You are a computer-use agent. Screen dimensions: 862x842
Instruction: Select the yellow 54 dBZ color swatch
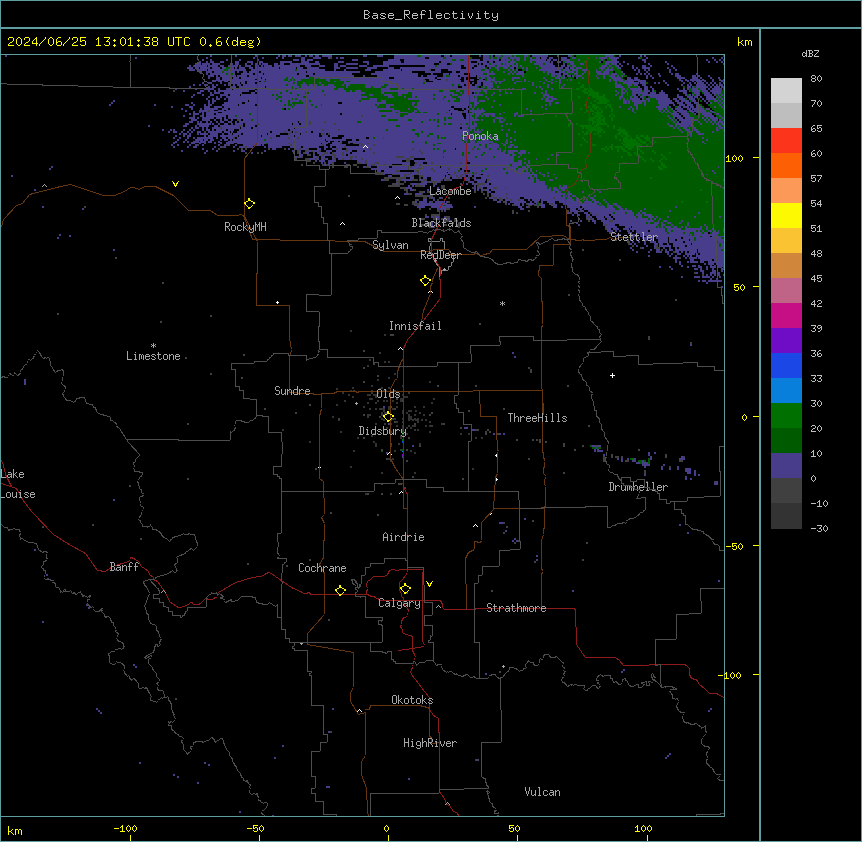[786, 215]
